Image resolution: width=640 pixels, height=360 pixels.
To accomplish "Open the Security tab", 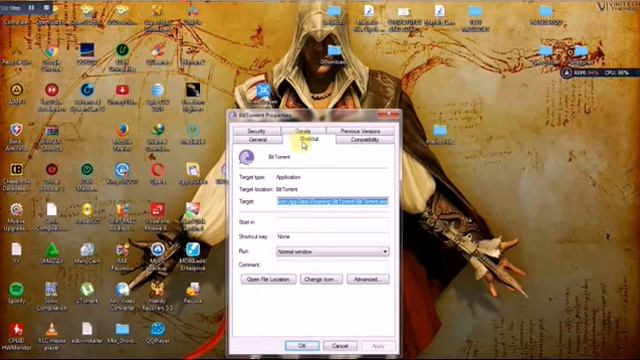I will coord(256,131).
